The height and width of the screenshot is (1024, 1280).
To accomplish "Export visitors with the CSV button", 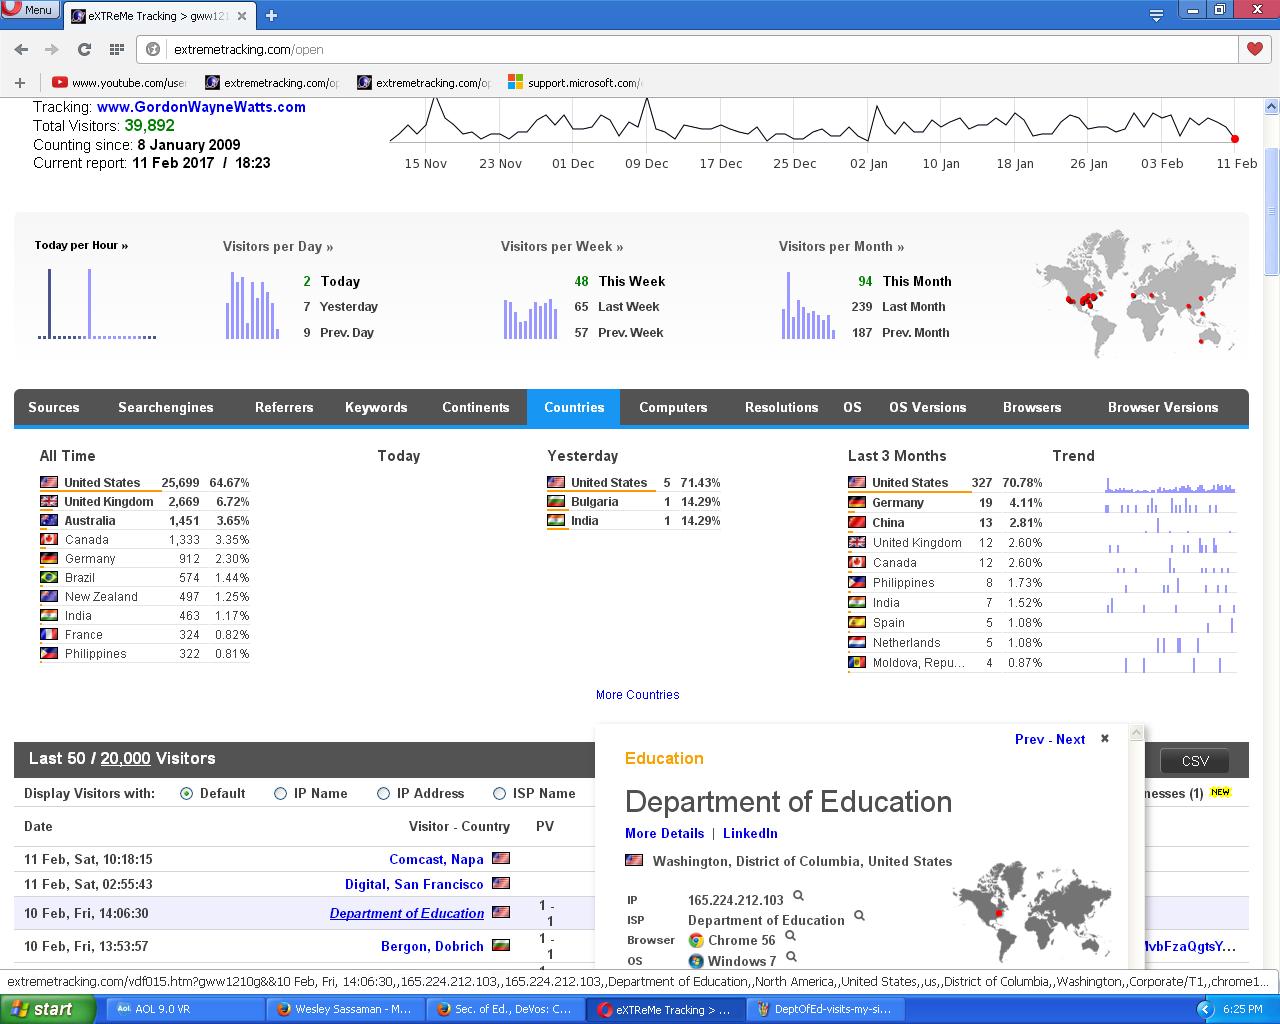I will coord(1195,761).
